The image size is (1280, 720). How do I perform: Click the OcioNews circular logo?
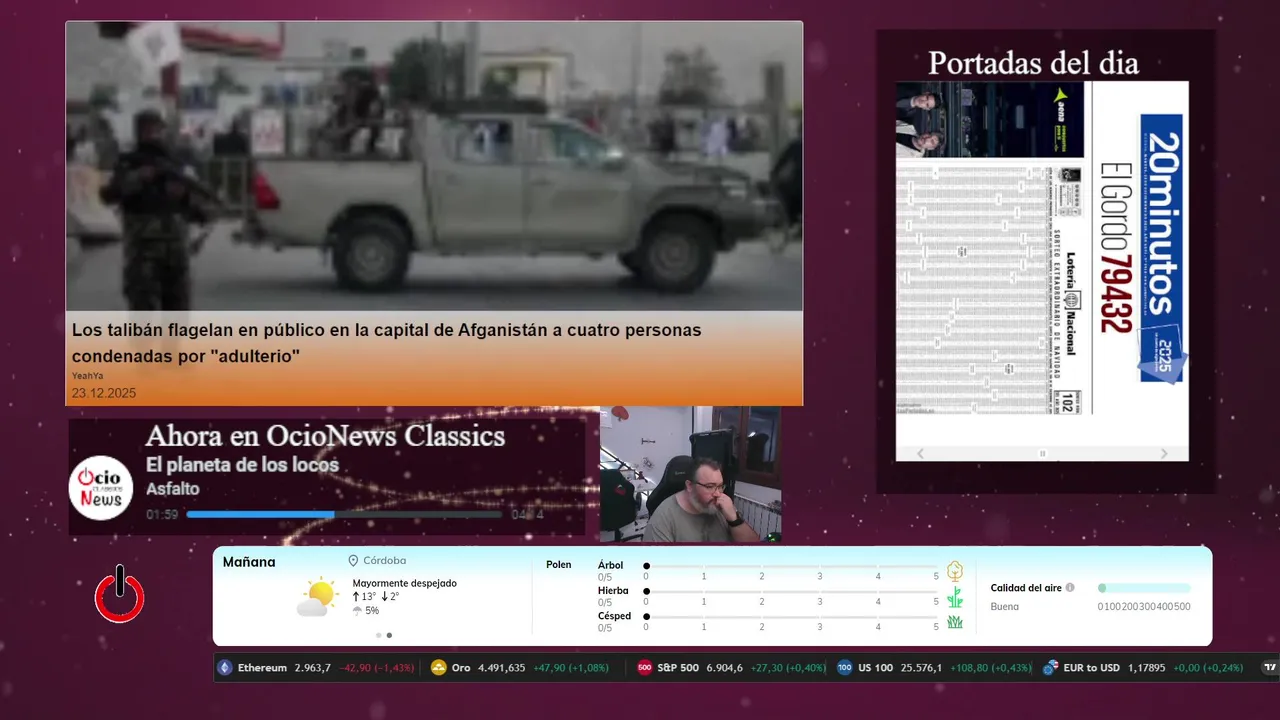pos(101,488)
